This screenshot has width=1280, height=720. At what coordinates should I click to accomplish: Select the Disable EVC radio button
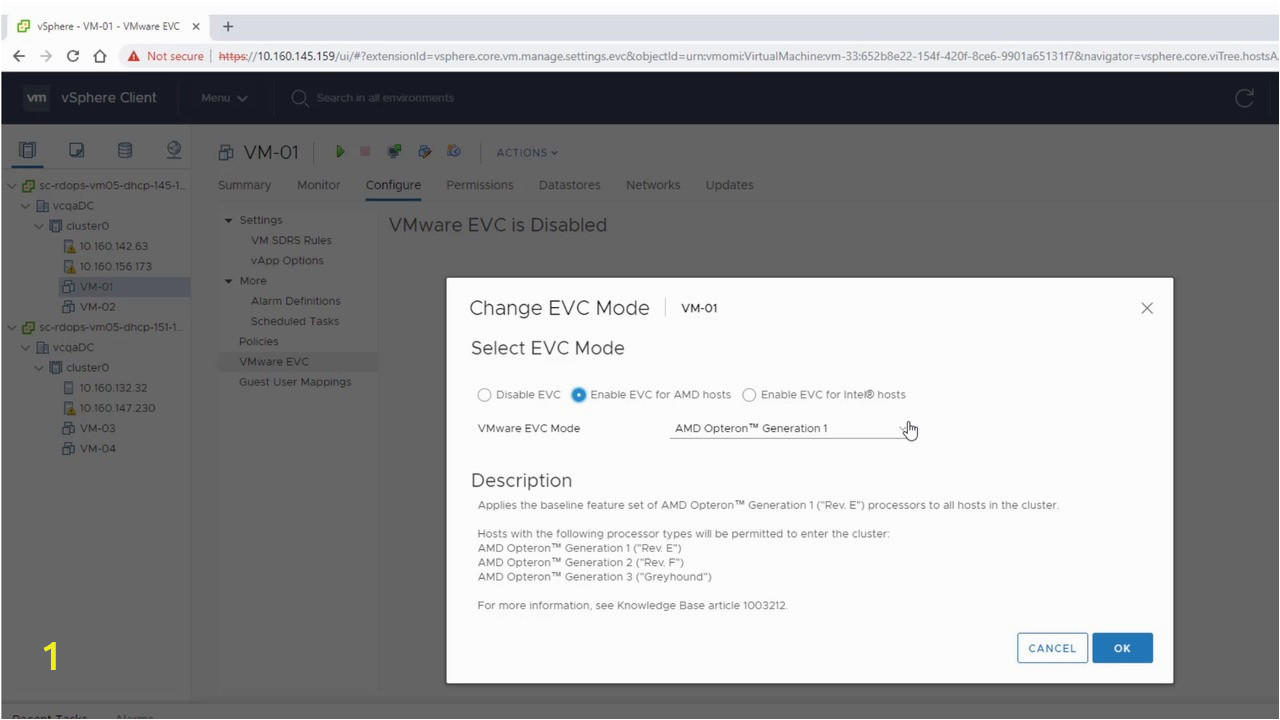(485, 395)
